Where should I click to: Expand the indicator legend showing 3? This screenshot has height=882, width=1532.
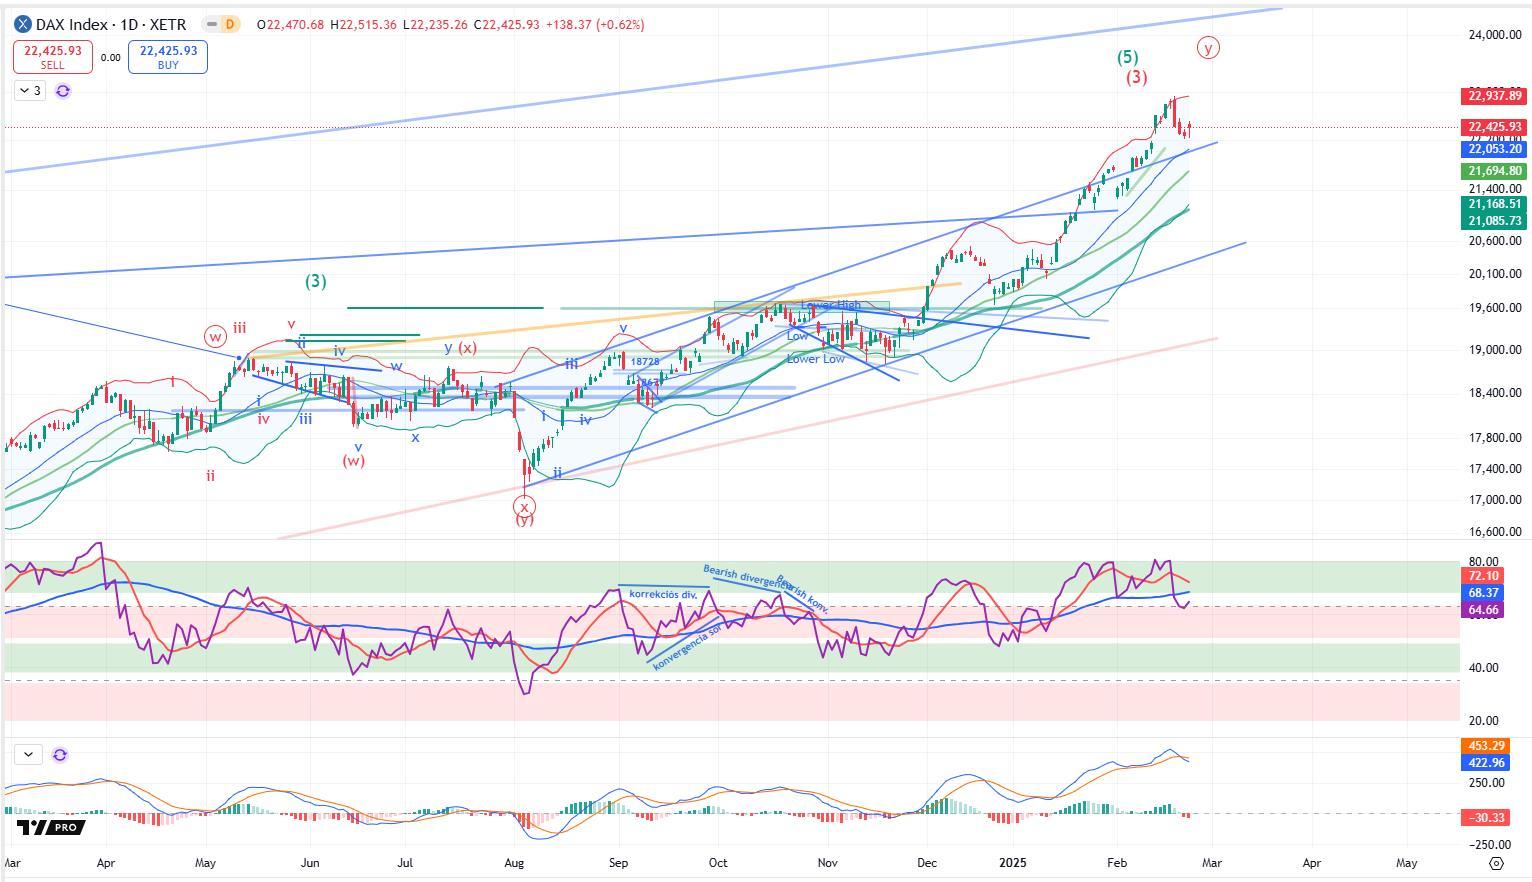[x=30, y=91]
